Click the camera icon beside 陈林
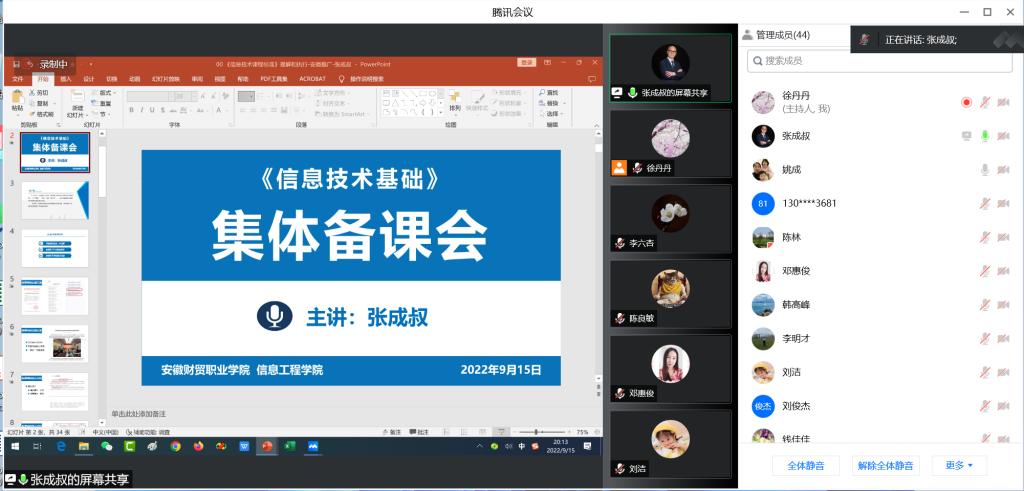 point(1003,237)
